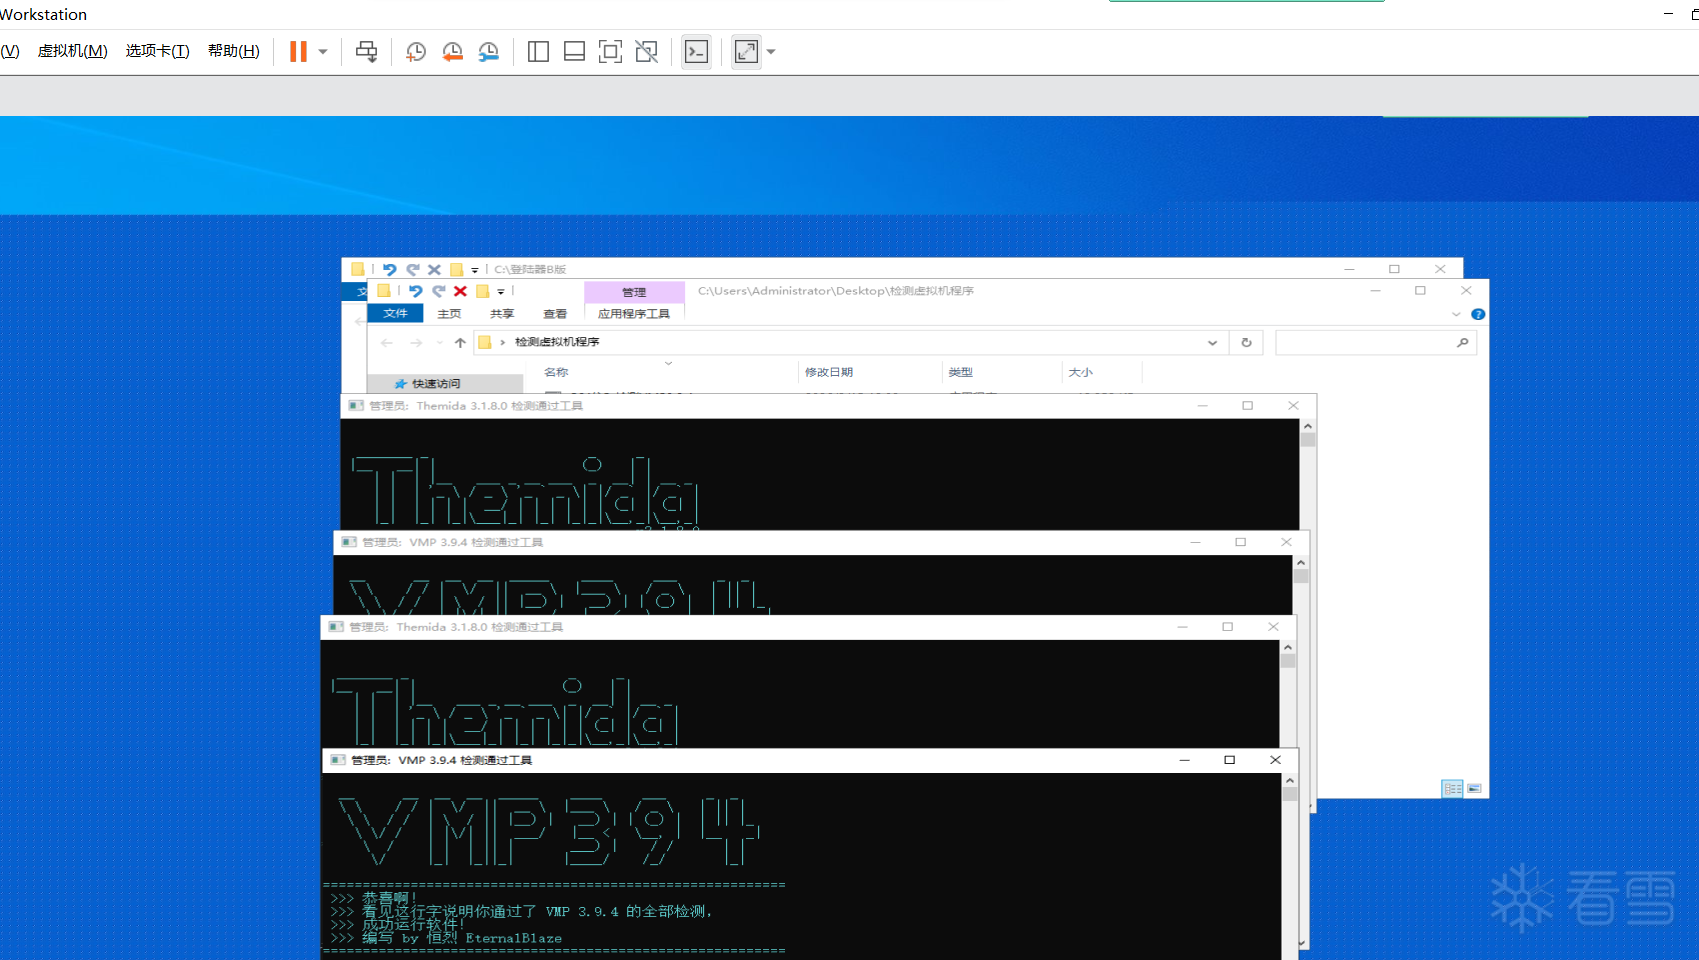Toggle the thumbnail bar view icon
The image size is (1699, 960).
click(574, 52)
